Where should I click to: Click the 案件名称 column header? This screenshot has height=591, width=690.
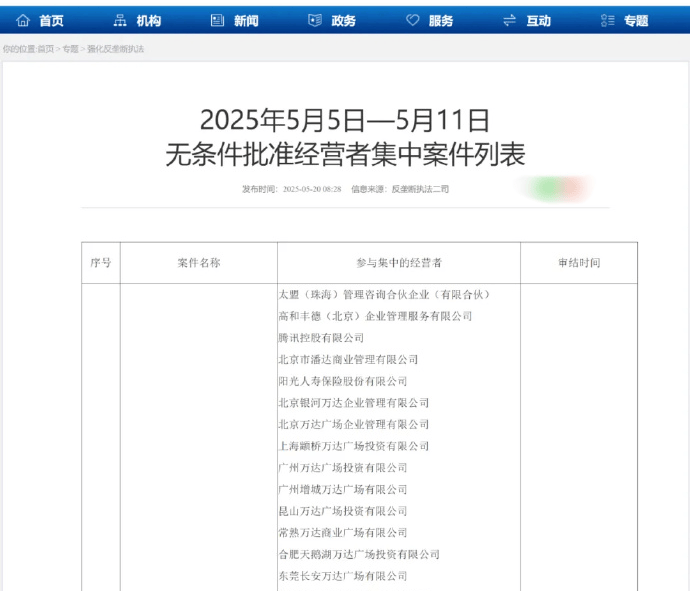tap(199, 263)
